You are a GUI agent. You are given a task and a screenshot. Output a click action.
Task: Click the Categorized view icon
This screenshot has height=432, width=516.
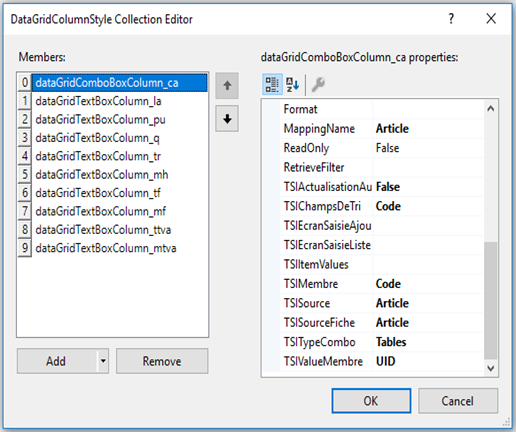click(x=272, y=84)
